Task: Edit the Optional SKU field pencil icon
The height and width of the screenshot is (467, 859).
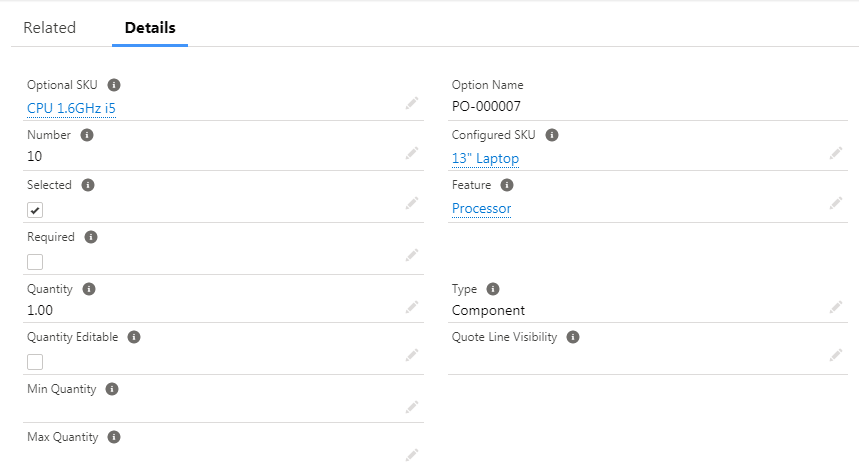Action: 411,104
